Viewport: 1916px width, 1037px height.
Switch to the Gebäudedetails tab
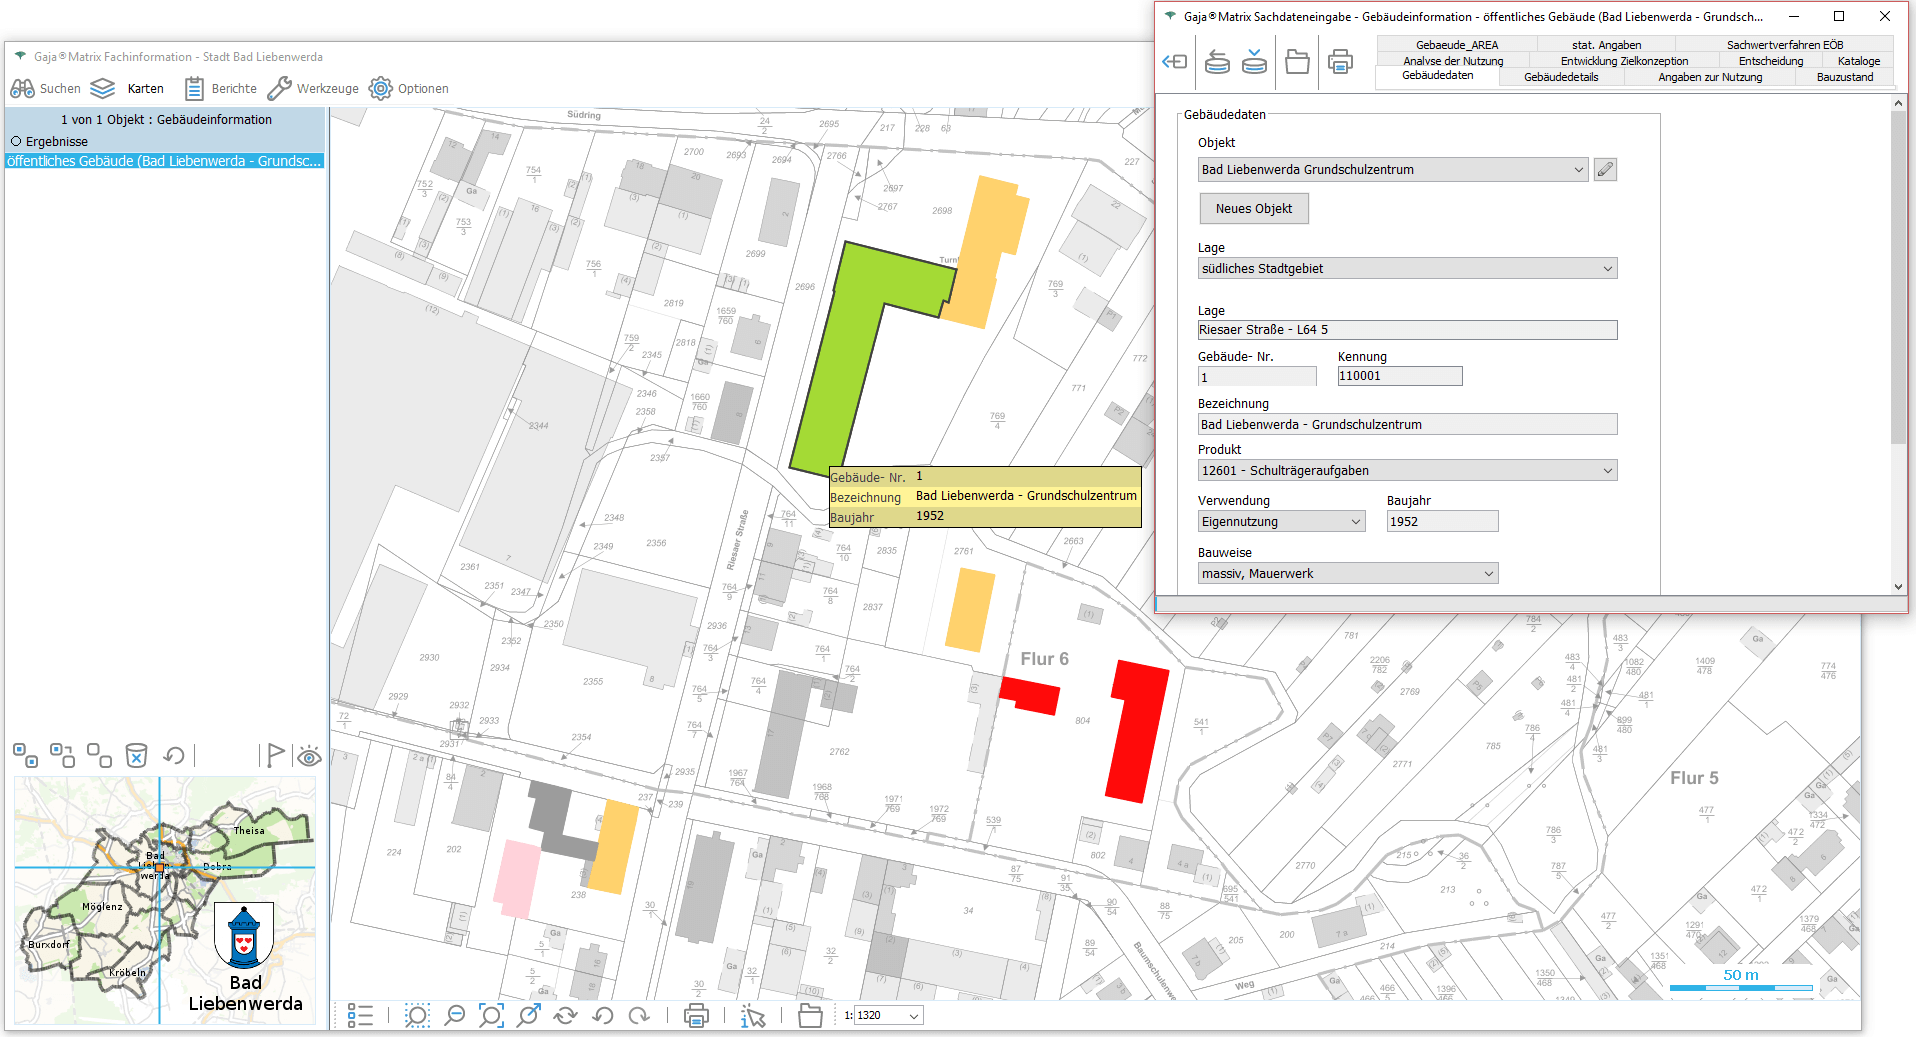pyautogui.click(x=1560, y=77)
